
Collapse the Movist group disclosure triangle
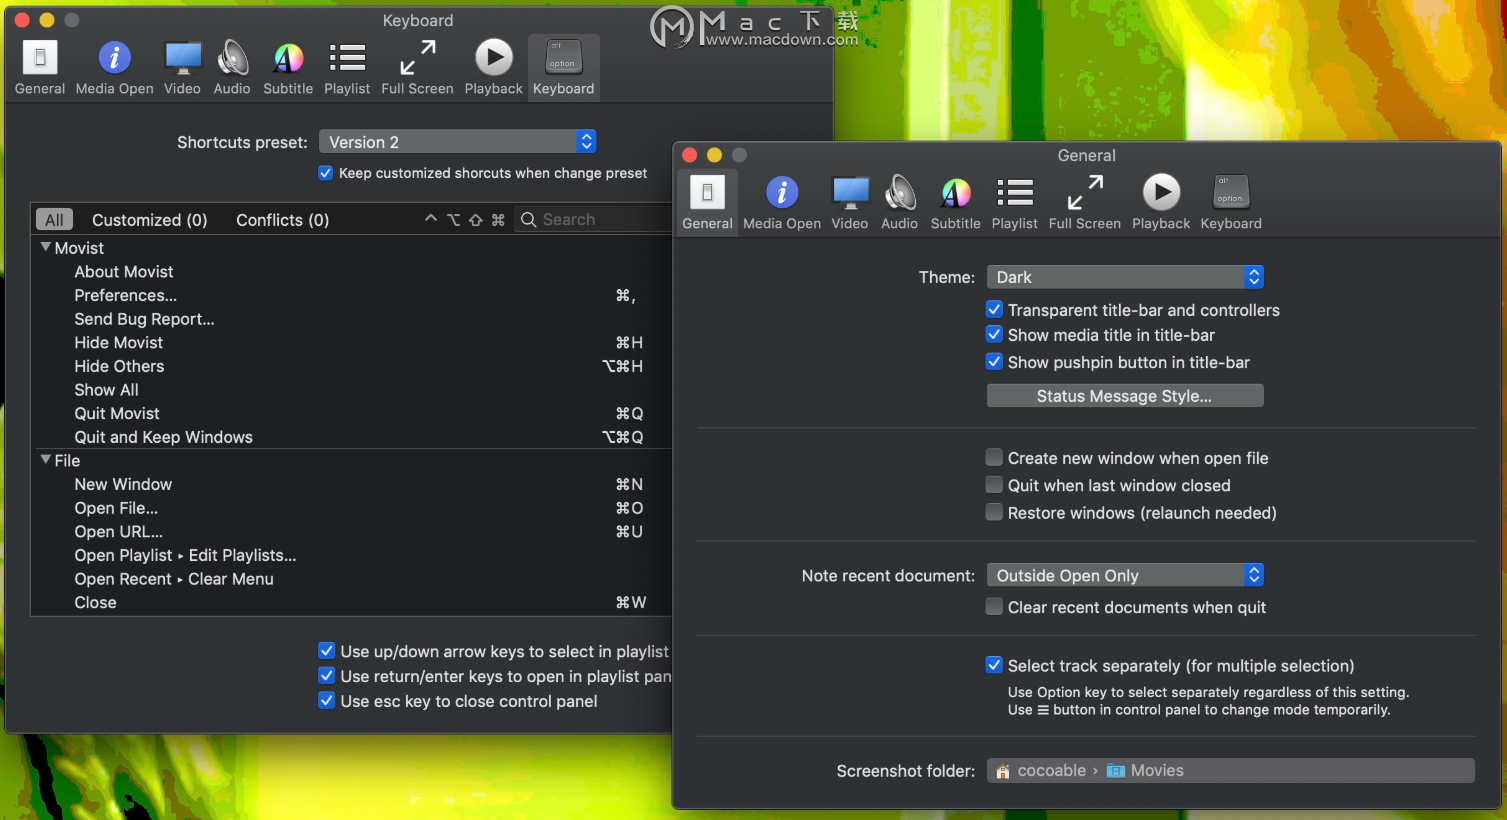45,247
